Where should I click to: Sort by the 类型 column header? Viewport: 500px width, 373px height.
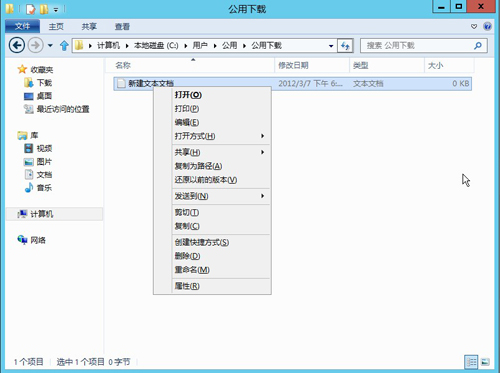[x=387, y=65]
